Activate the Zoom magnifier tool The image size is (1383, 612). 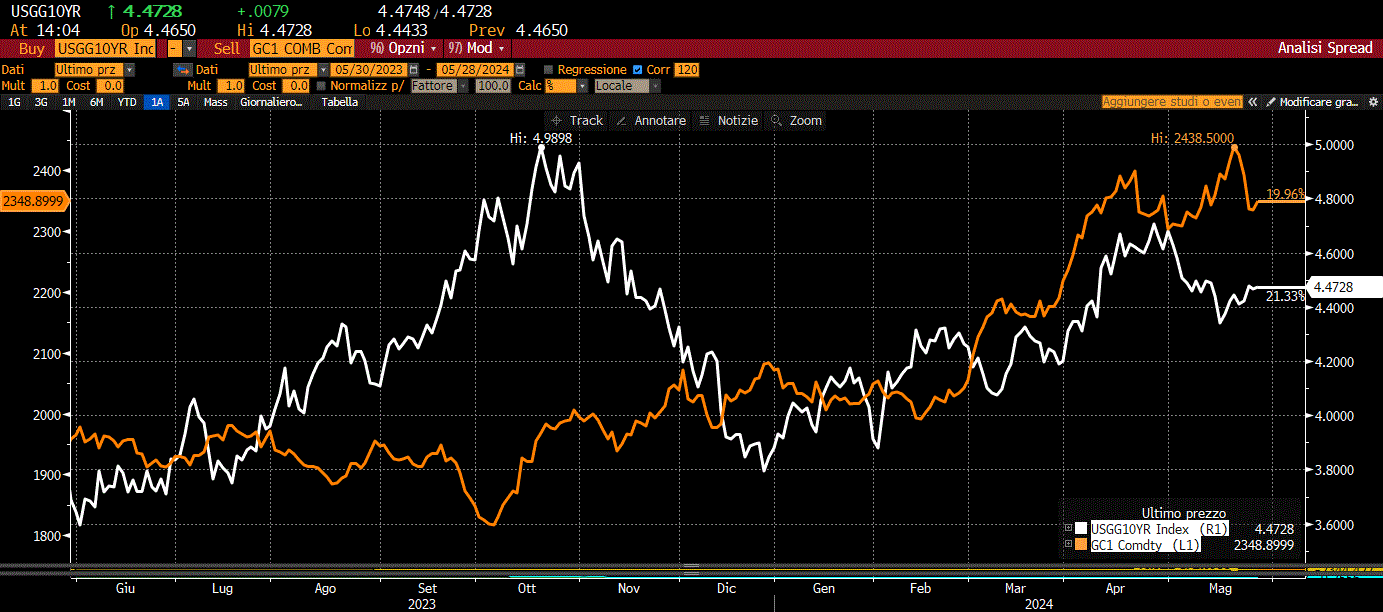(x=797, y=120)
